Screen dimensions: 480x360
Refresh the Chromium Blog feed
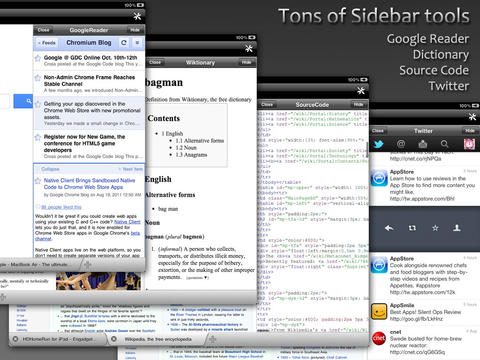124,43
